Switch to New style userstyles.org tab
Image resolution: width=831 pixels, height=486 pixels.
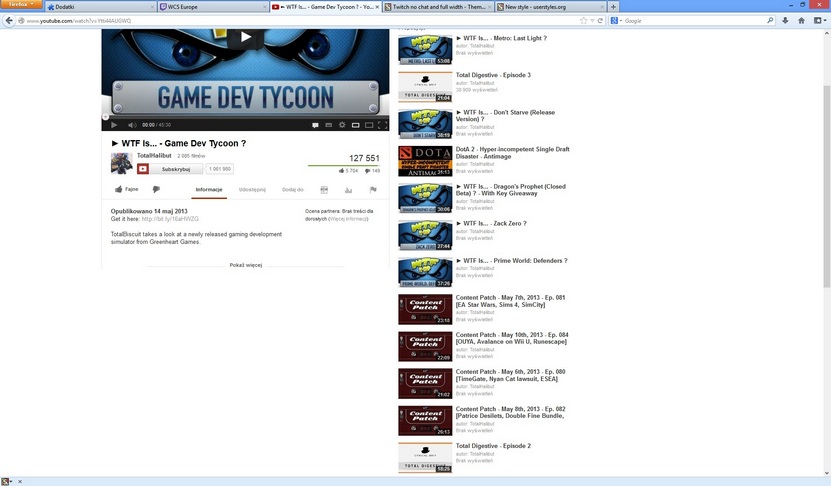click(x=550, y=7)
